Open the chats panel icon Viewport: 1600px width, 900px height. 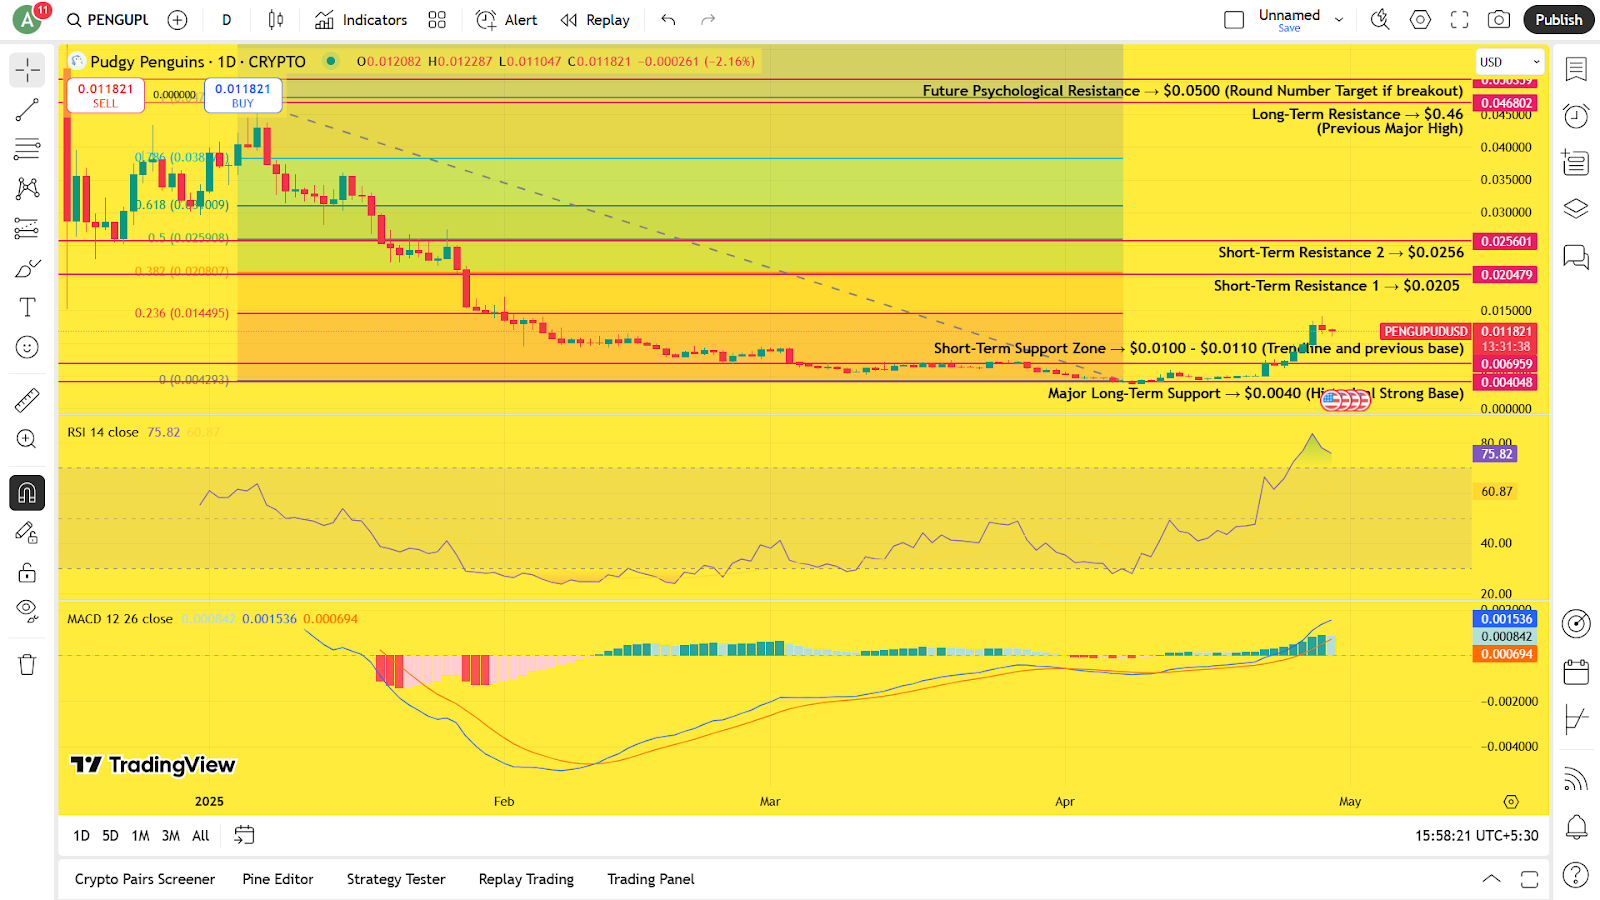tap(1576, 257)
